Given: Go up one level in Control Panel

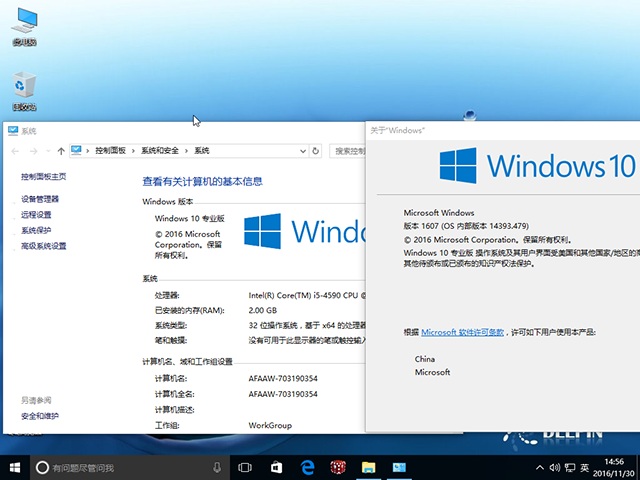Looking at the screenshot, I should [61, 151].
